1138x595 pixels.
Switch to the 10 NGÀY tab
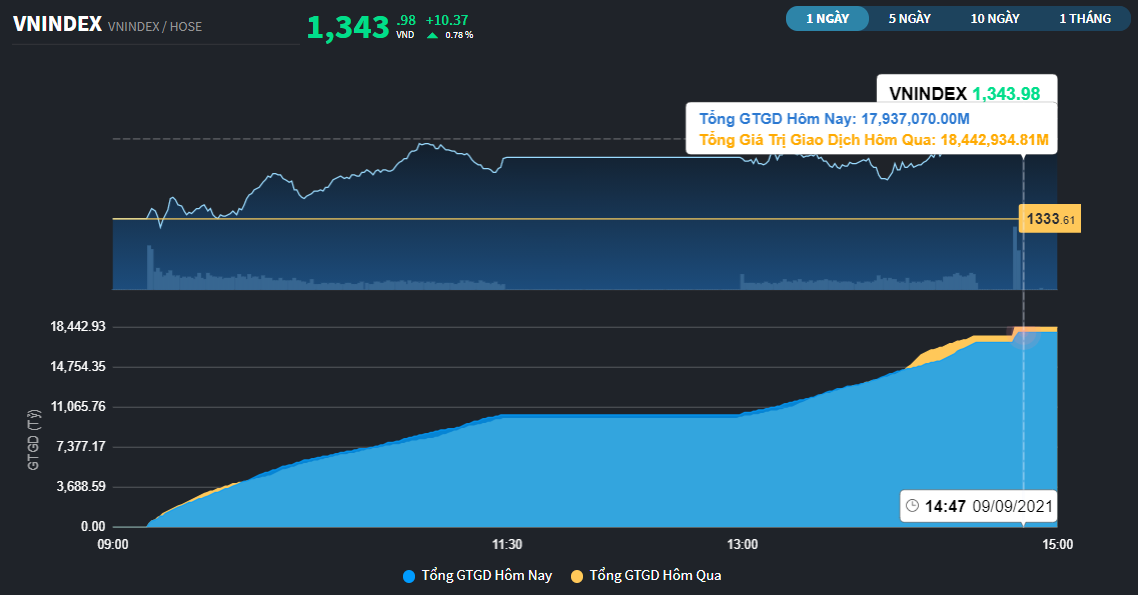pyautogui.click(x=995, y=19)
